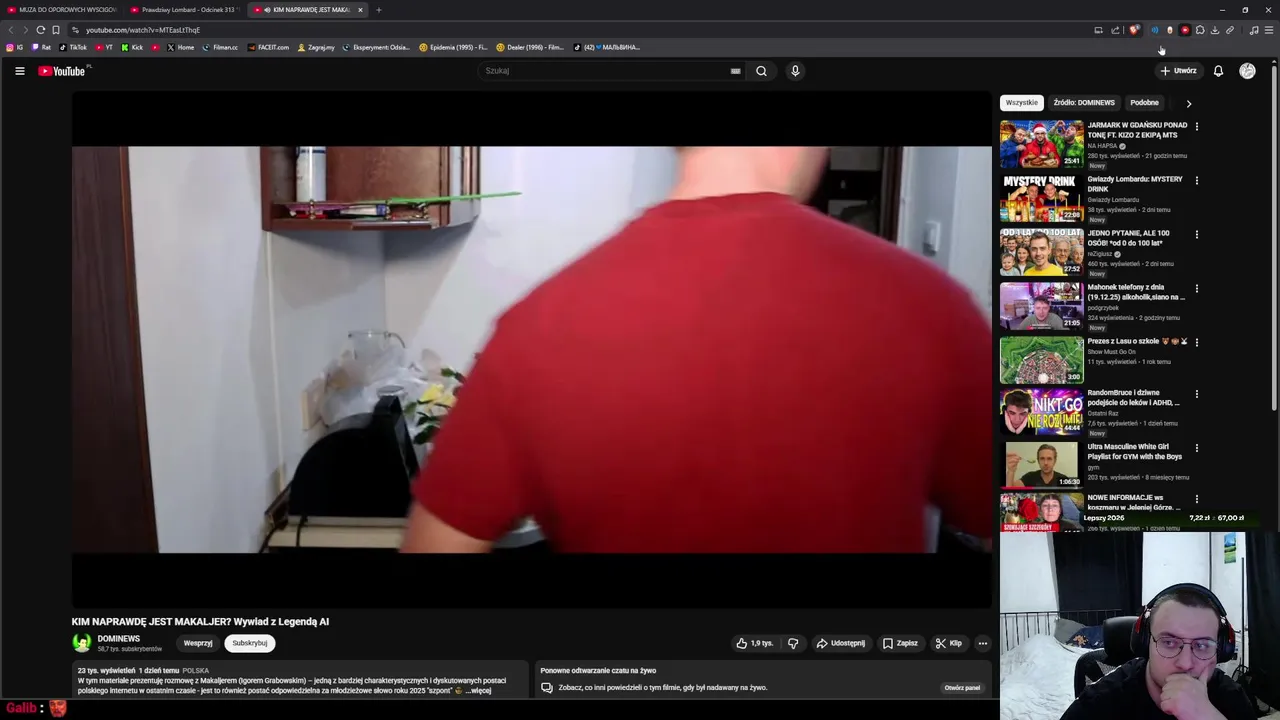The image size is (1280, 720).
Task: Open YouTube notifications bell
Action: (x=1218, y=71)
